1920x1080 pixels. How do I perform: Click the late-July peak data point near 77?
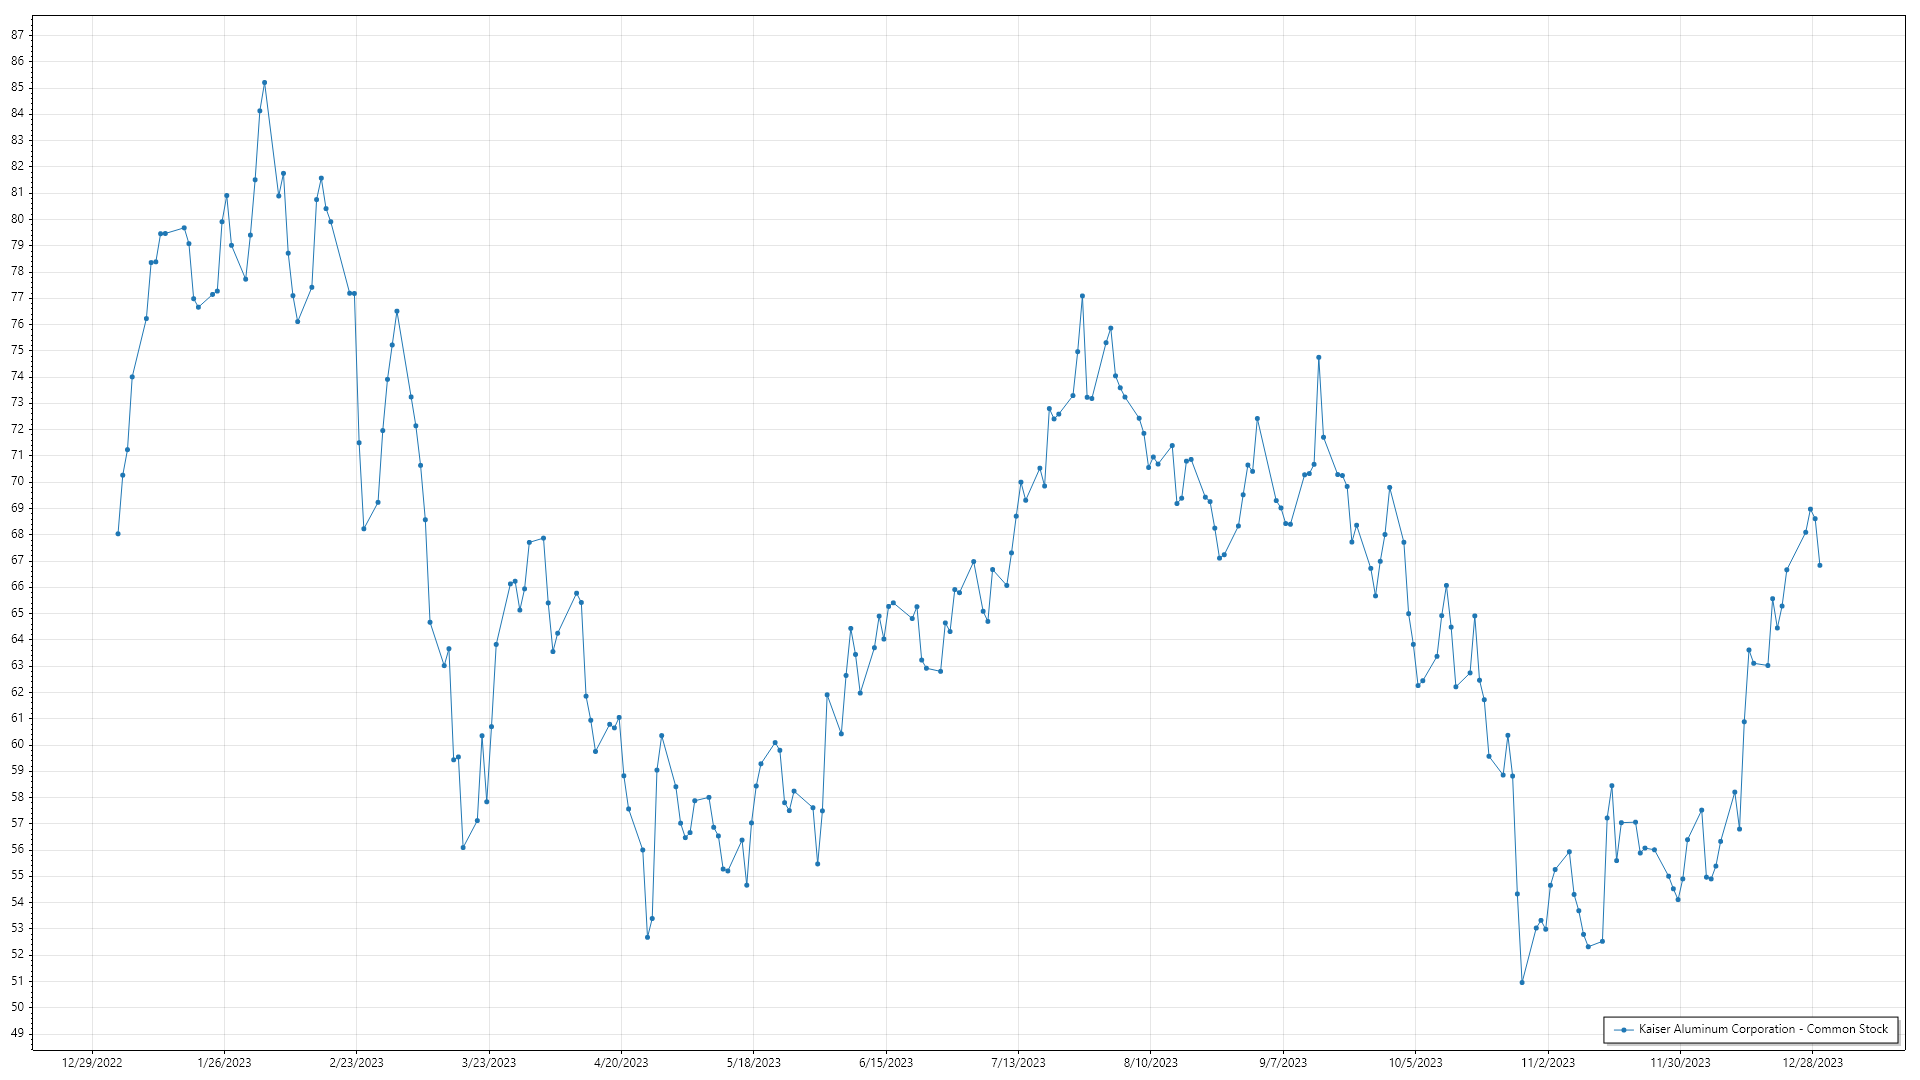(x=1082, y=296)
